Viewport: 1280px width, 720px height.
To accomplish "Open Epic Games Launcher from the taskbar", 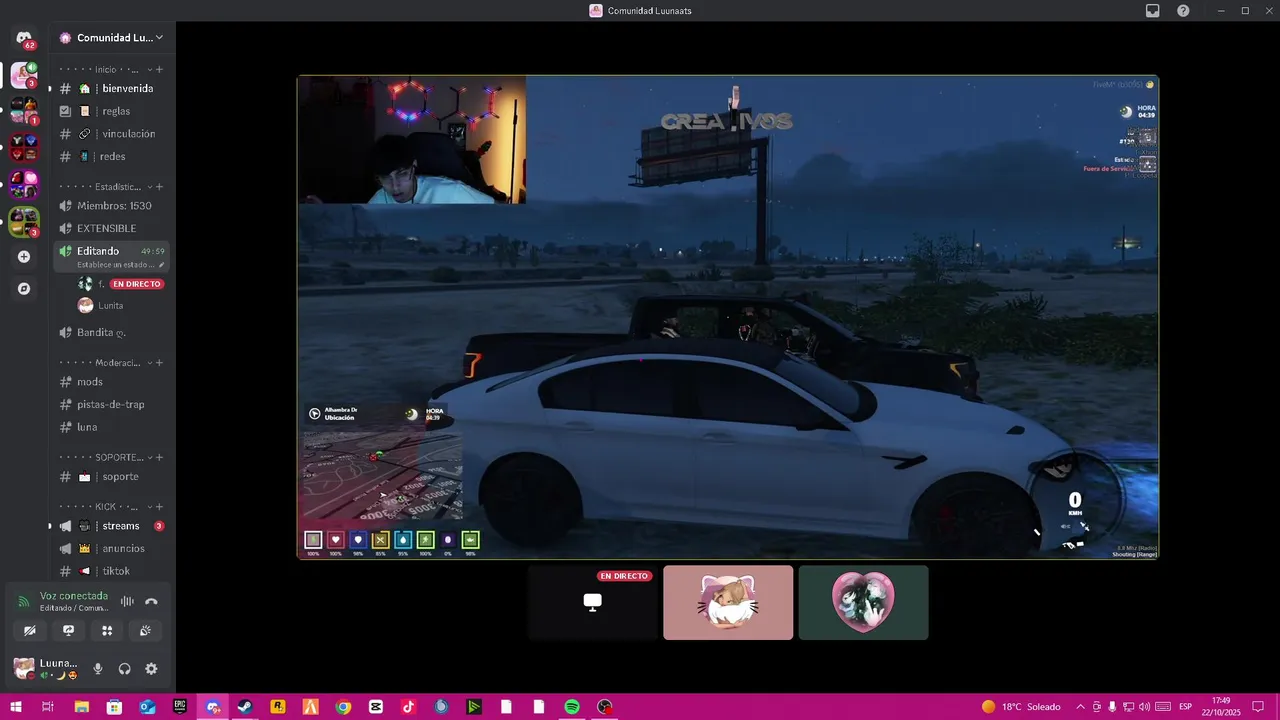I will coord(180,707).
